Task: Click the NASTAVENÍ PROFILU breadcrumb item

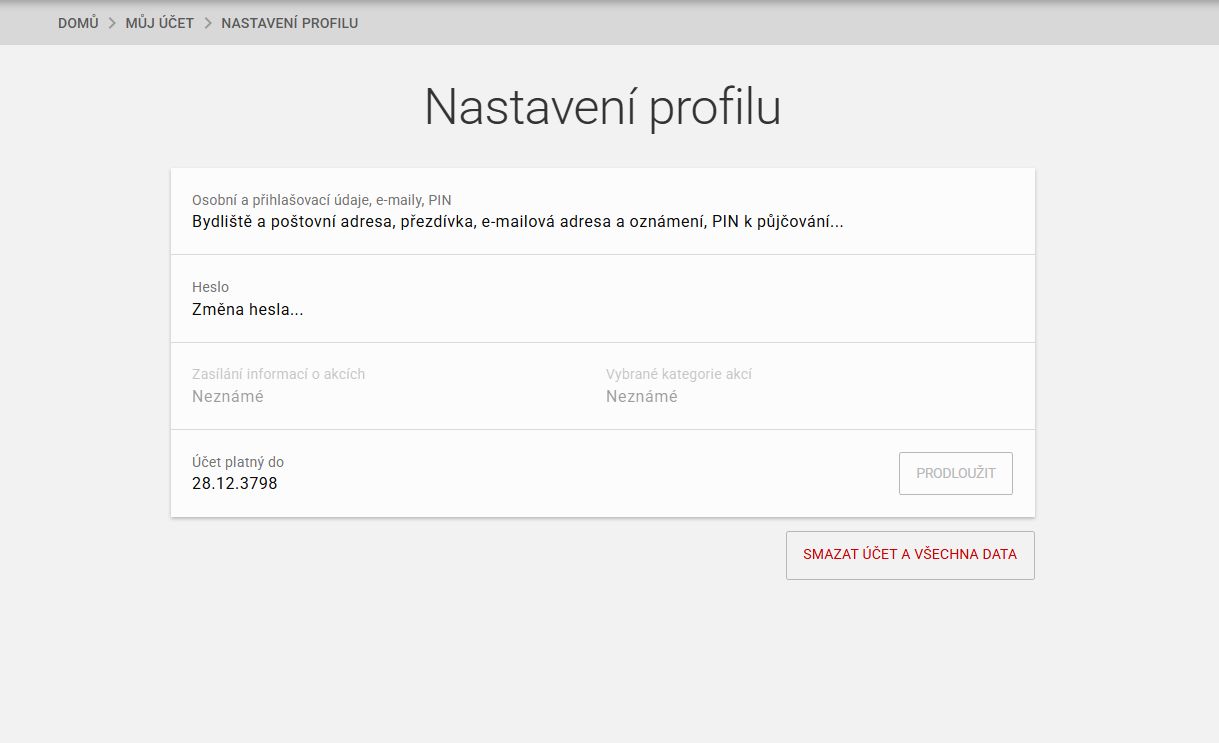Action: coord(289,23)
